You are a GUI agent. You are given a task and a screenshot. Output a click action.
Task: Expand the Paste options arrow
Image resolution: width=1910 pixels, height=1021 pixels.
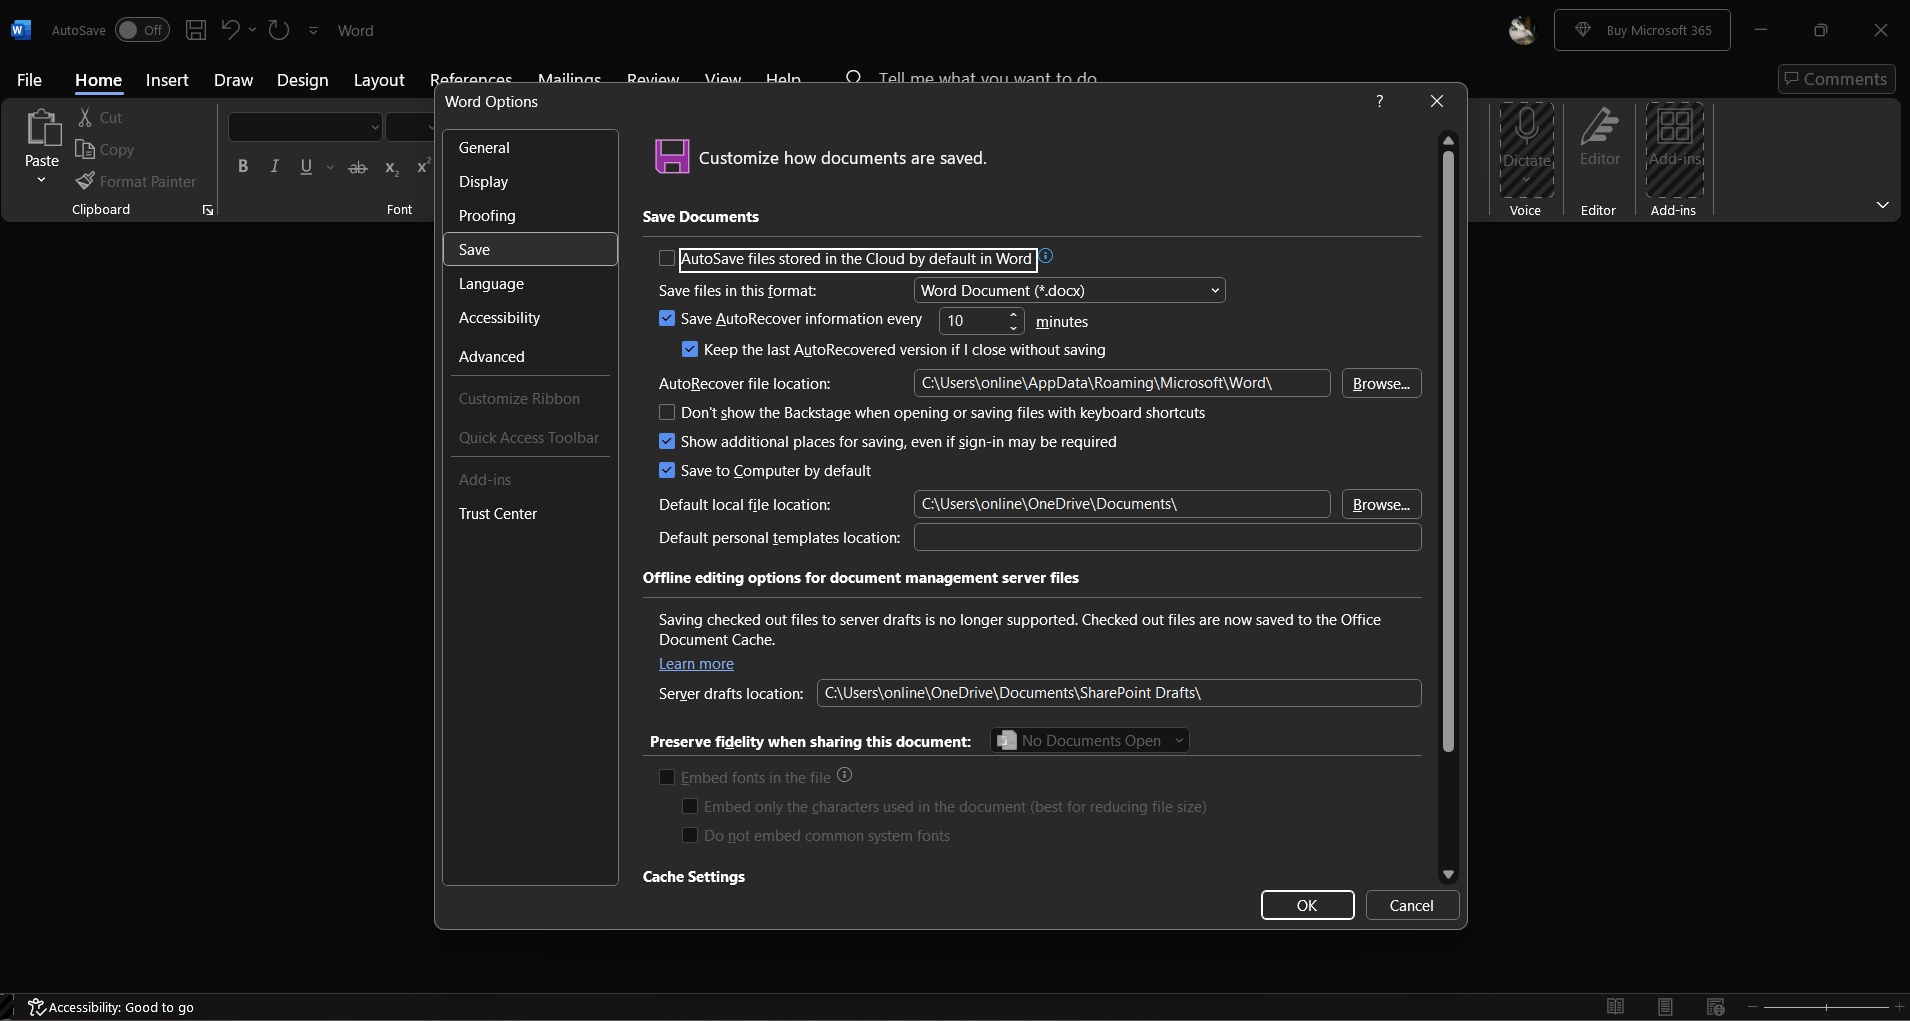point(41,181)
